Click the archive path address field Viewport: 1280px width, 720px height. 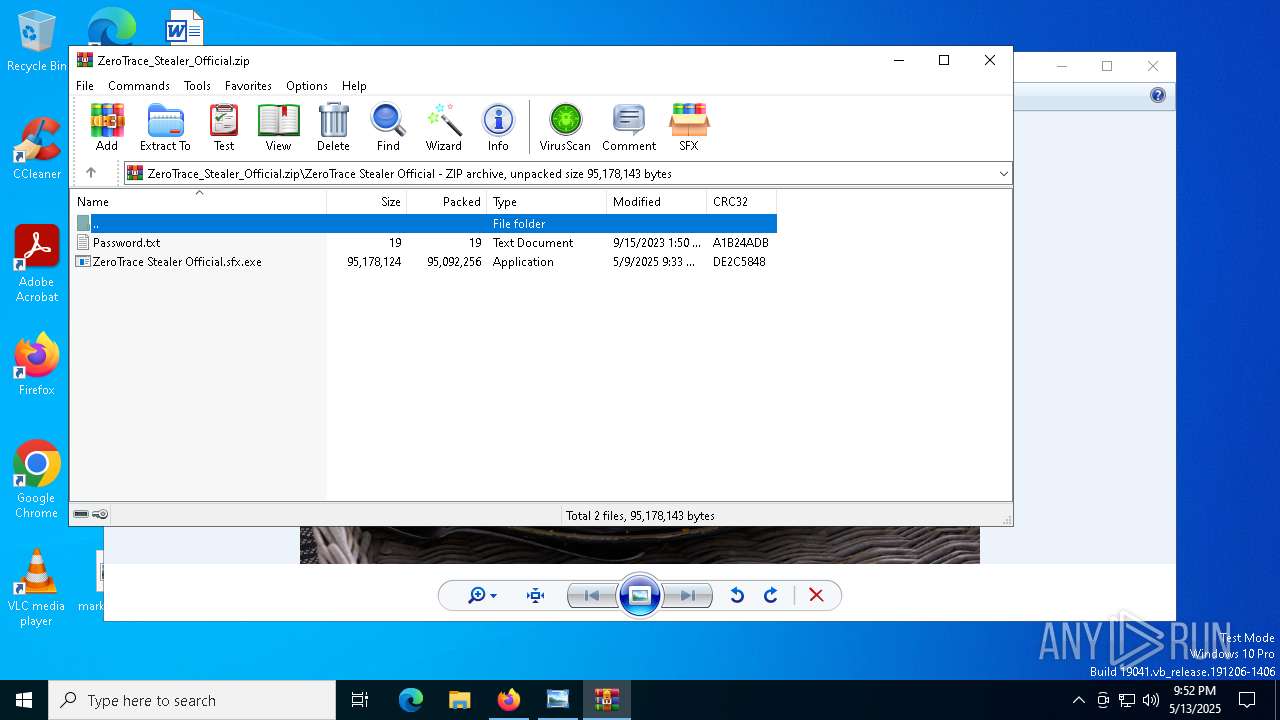coord(567,174)
